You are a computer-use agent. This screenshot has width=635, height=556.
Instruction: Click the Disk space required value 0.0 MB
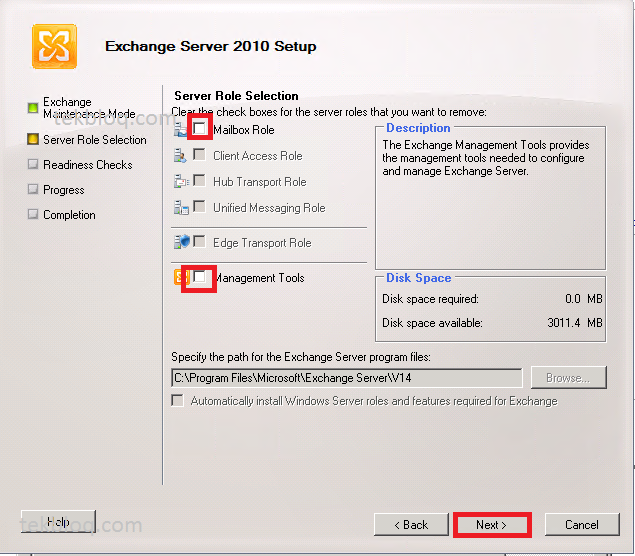click(584, 299)
